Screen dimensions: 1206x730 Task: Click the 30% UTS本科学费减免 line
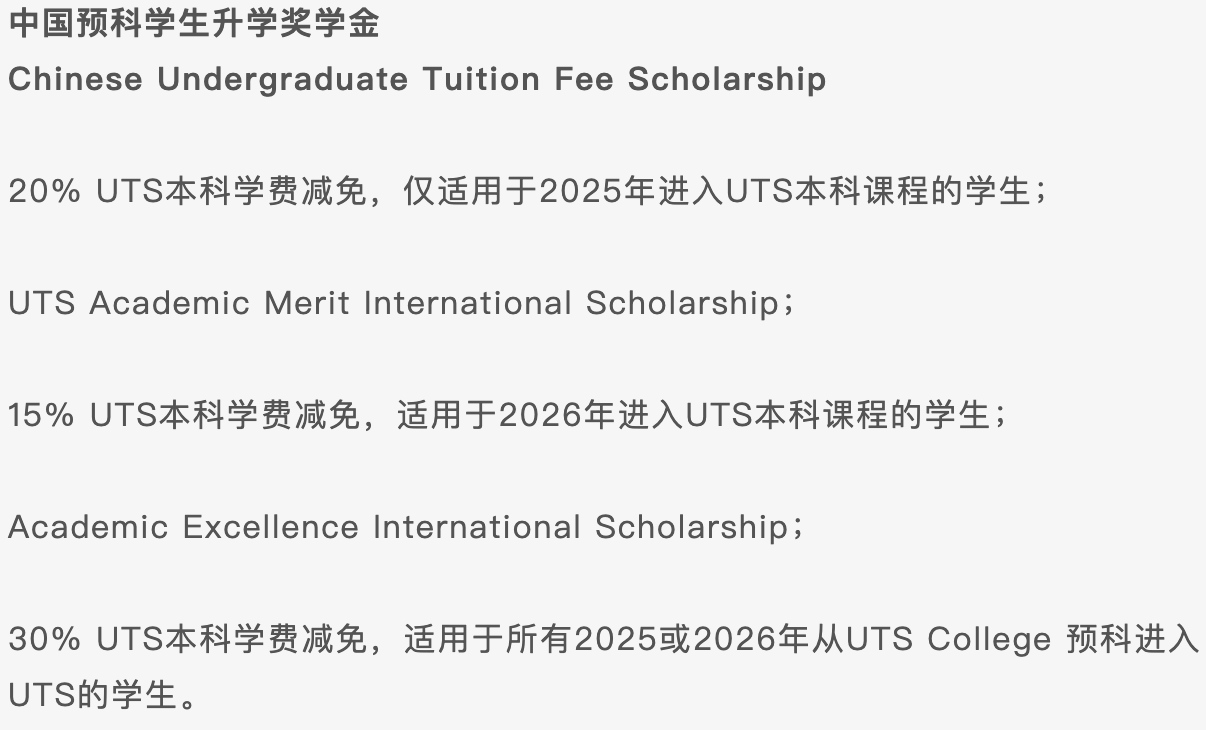point(603,639)
